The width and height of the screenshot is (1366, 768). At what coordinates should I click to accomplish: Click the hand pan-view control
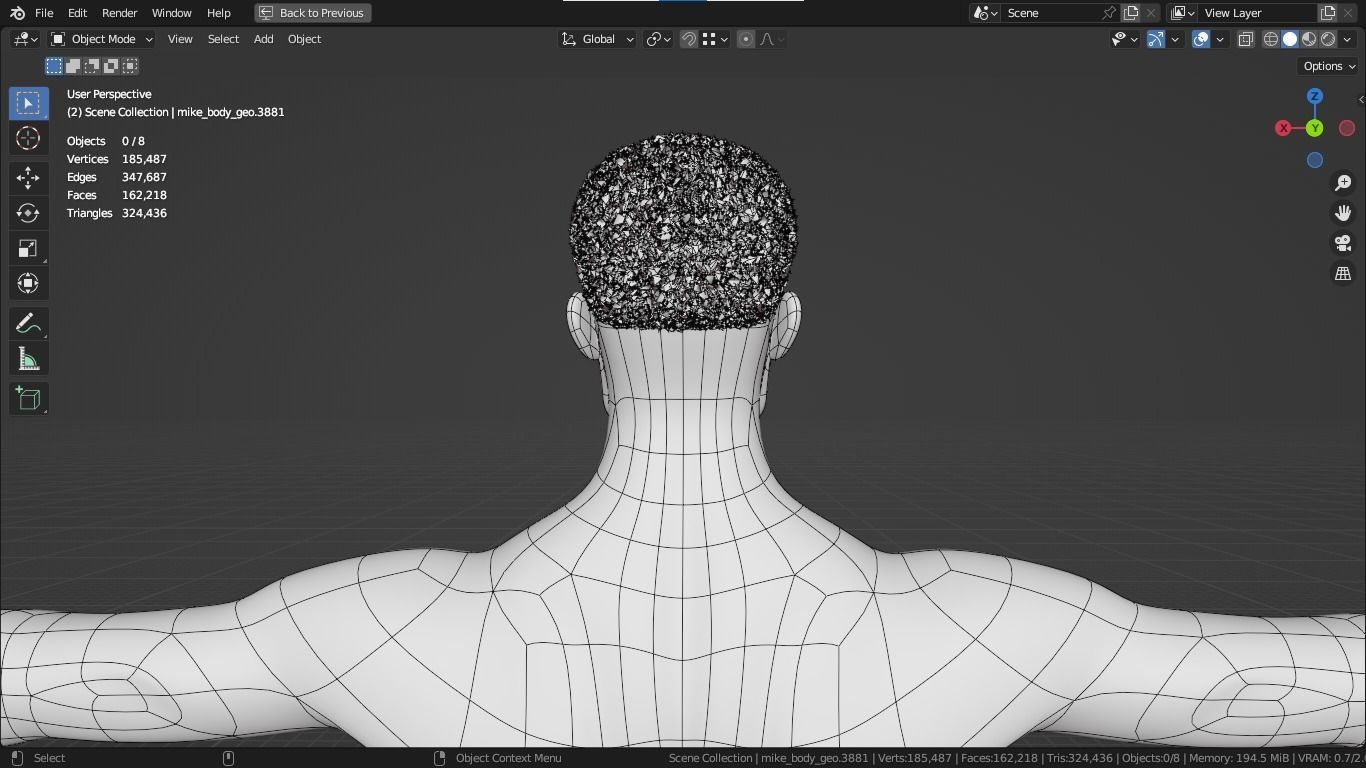tap(1343, 213)
